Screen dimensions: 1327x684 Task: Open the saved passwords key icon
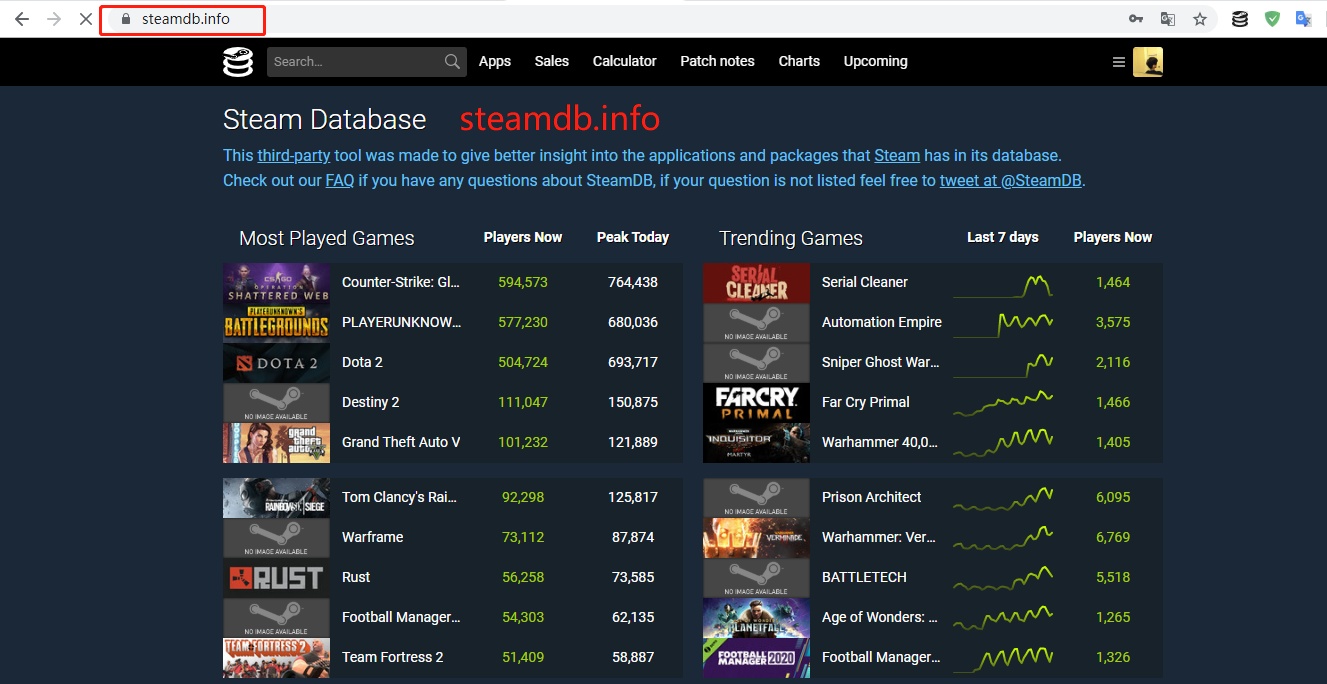point(1136,19)
